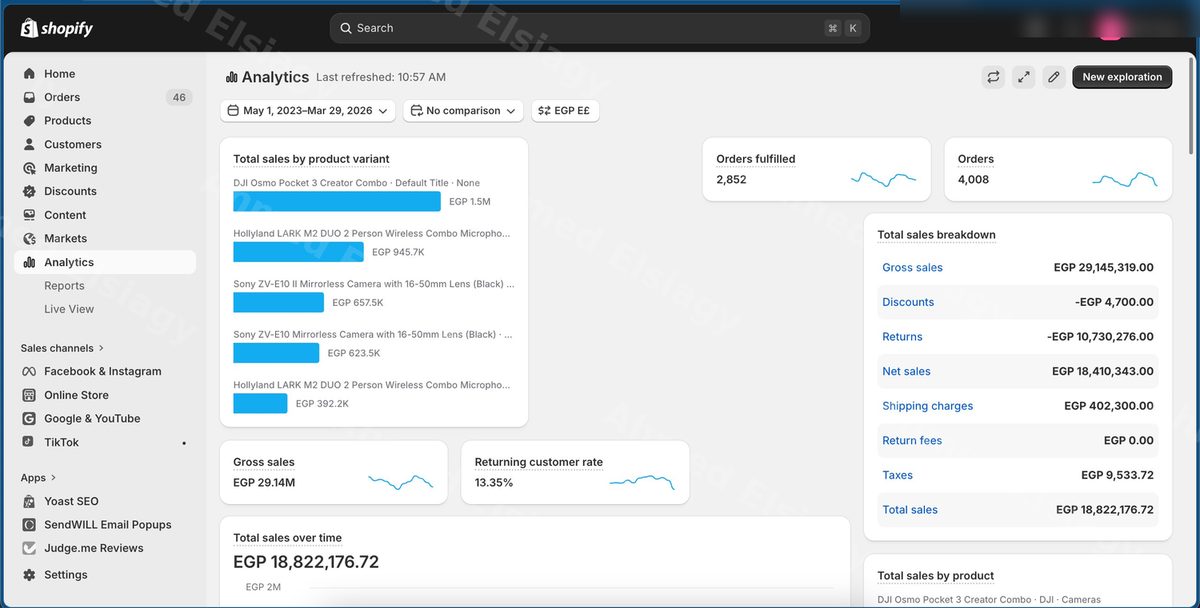Open the No comparison dropdown
This screenshot has height=608, width=1200.
463,111
